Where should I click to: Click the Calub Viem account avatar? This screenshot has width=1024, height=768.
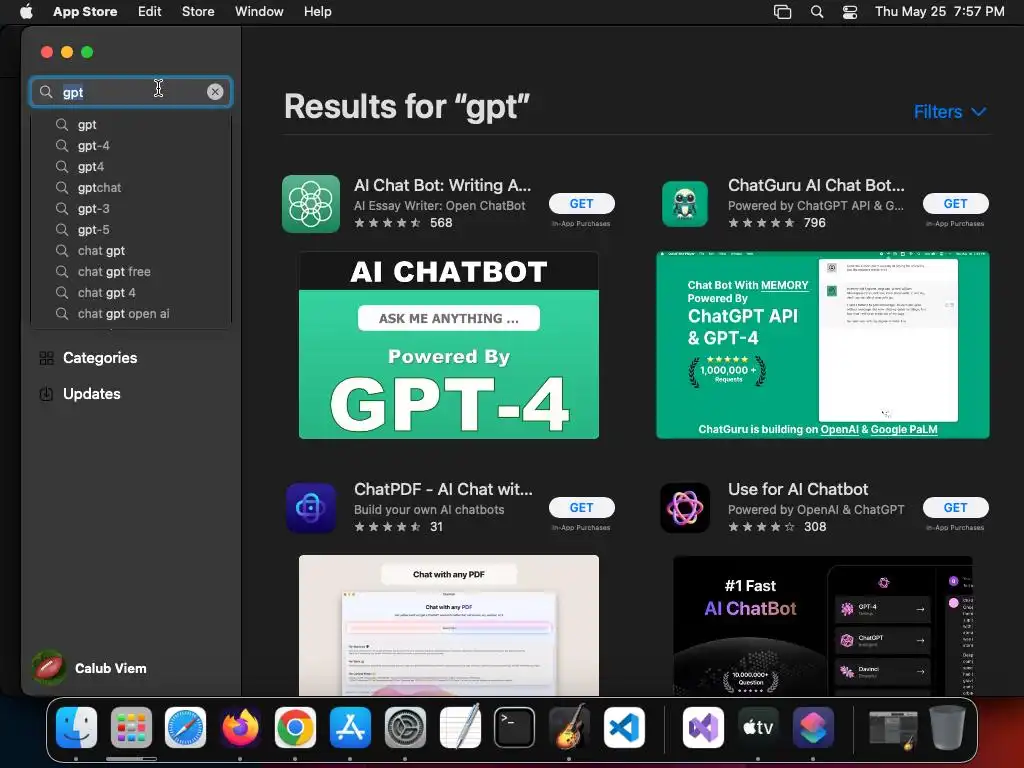pos(49,668)
